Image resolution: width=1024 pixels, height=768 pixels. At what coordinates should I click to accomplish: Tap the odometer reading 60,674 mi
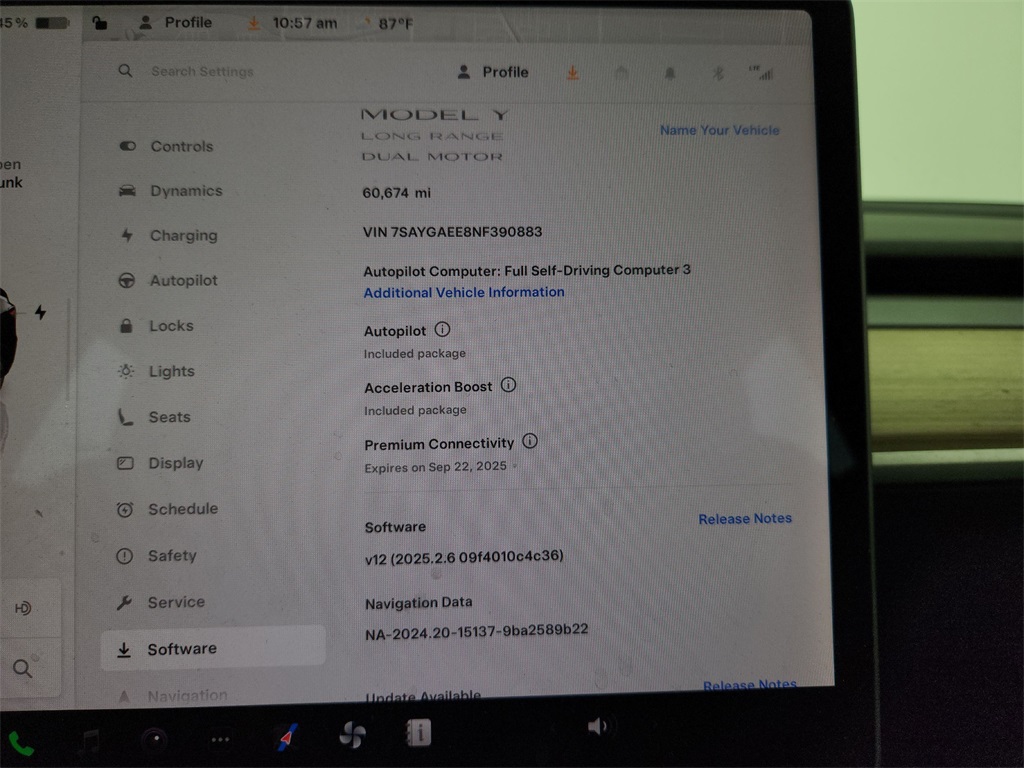[396, 193]
